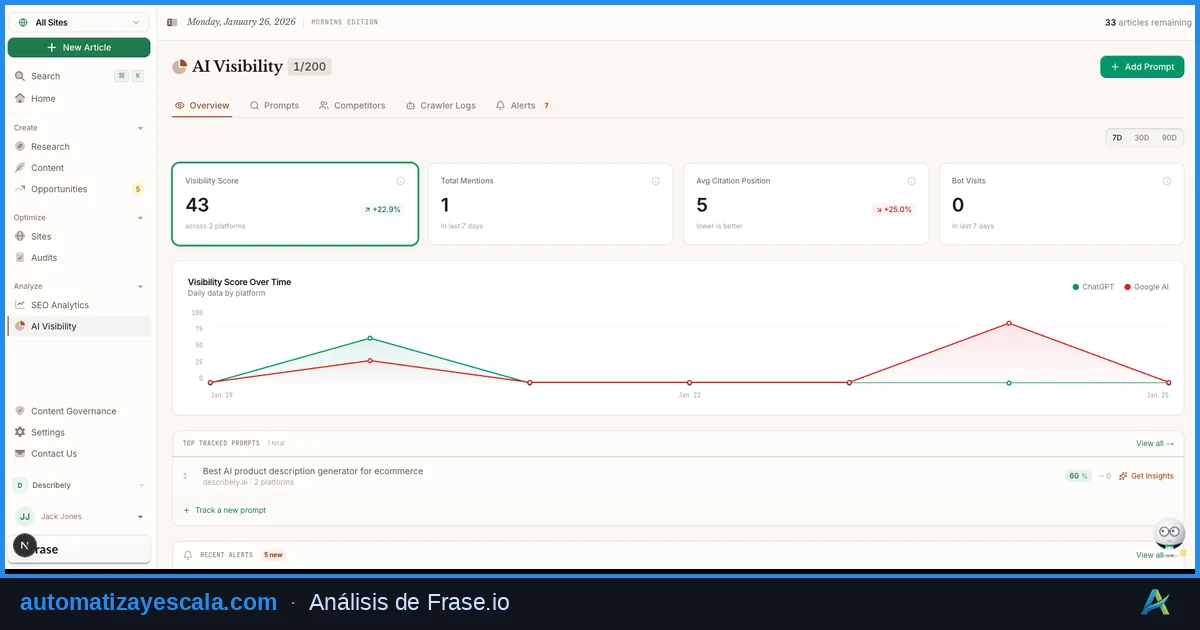Click the +22.9% change badge
This screenshot has height=630, width=1200.
382,209
